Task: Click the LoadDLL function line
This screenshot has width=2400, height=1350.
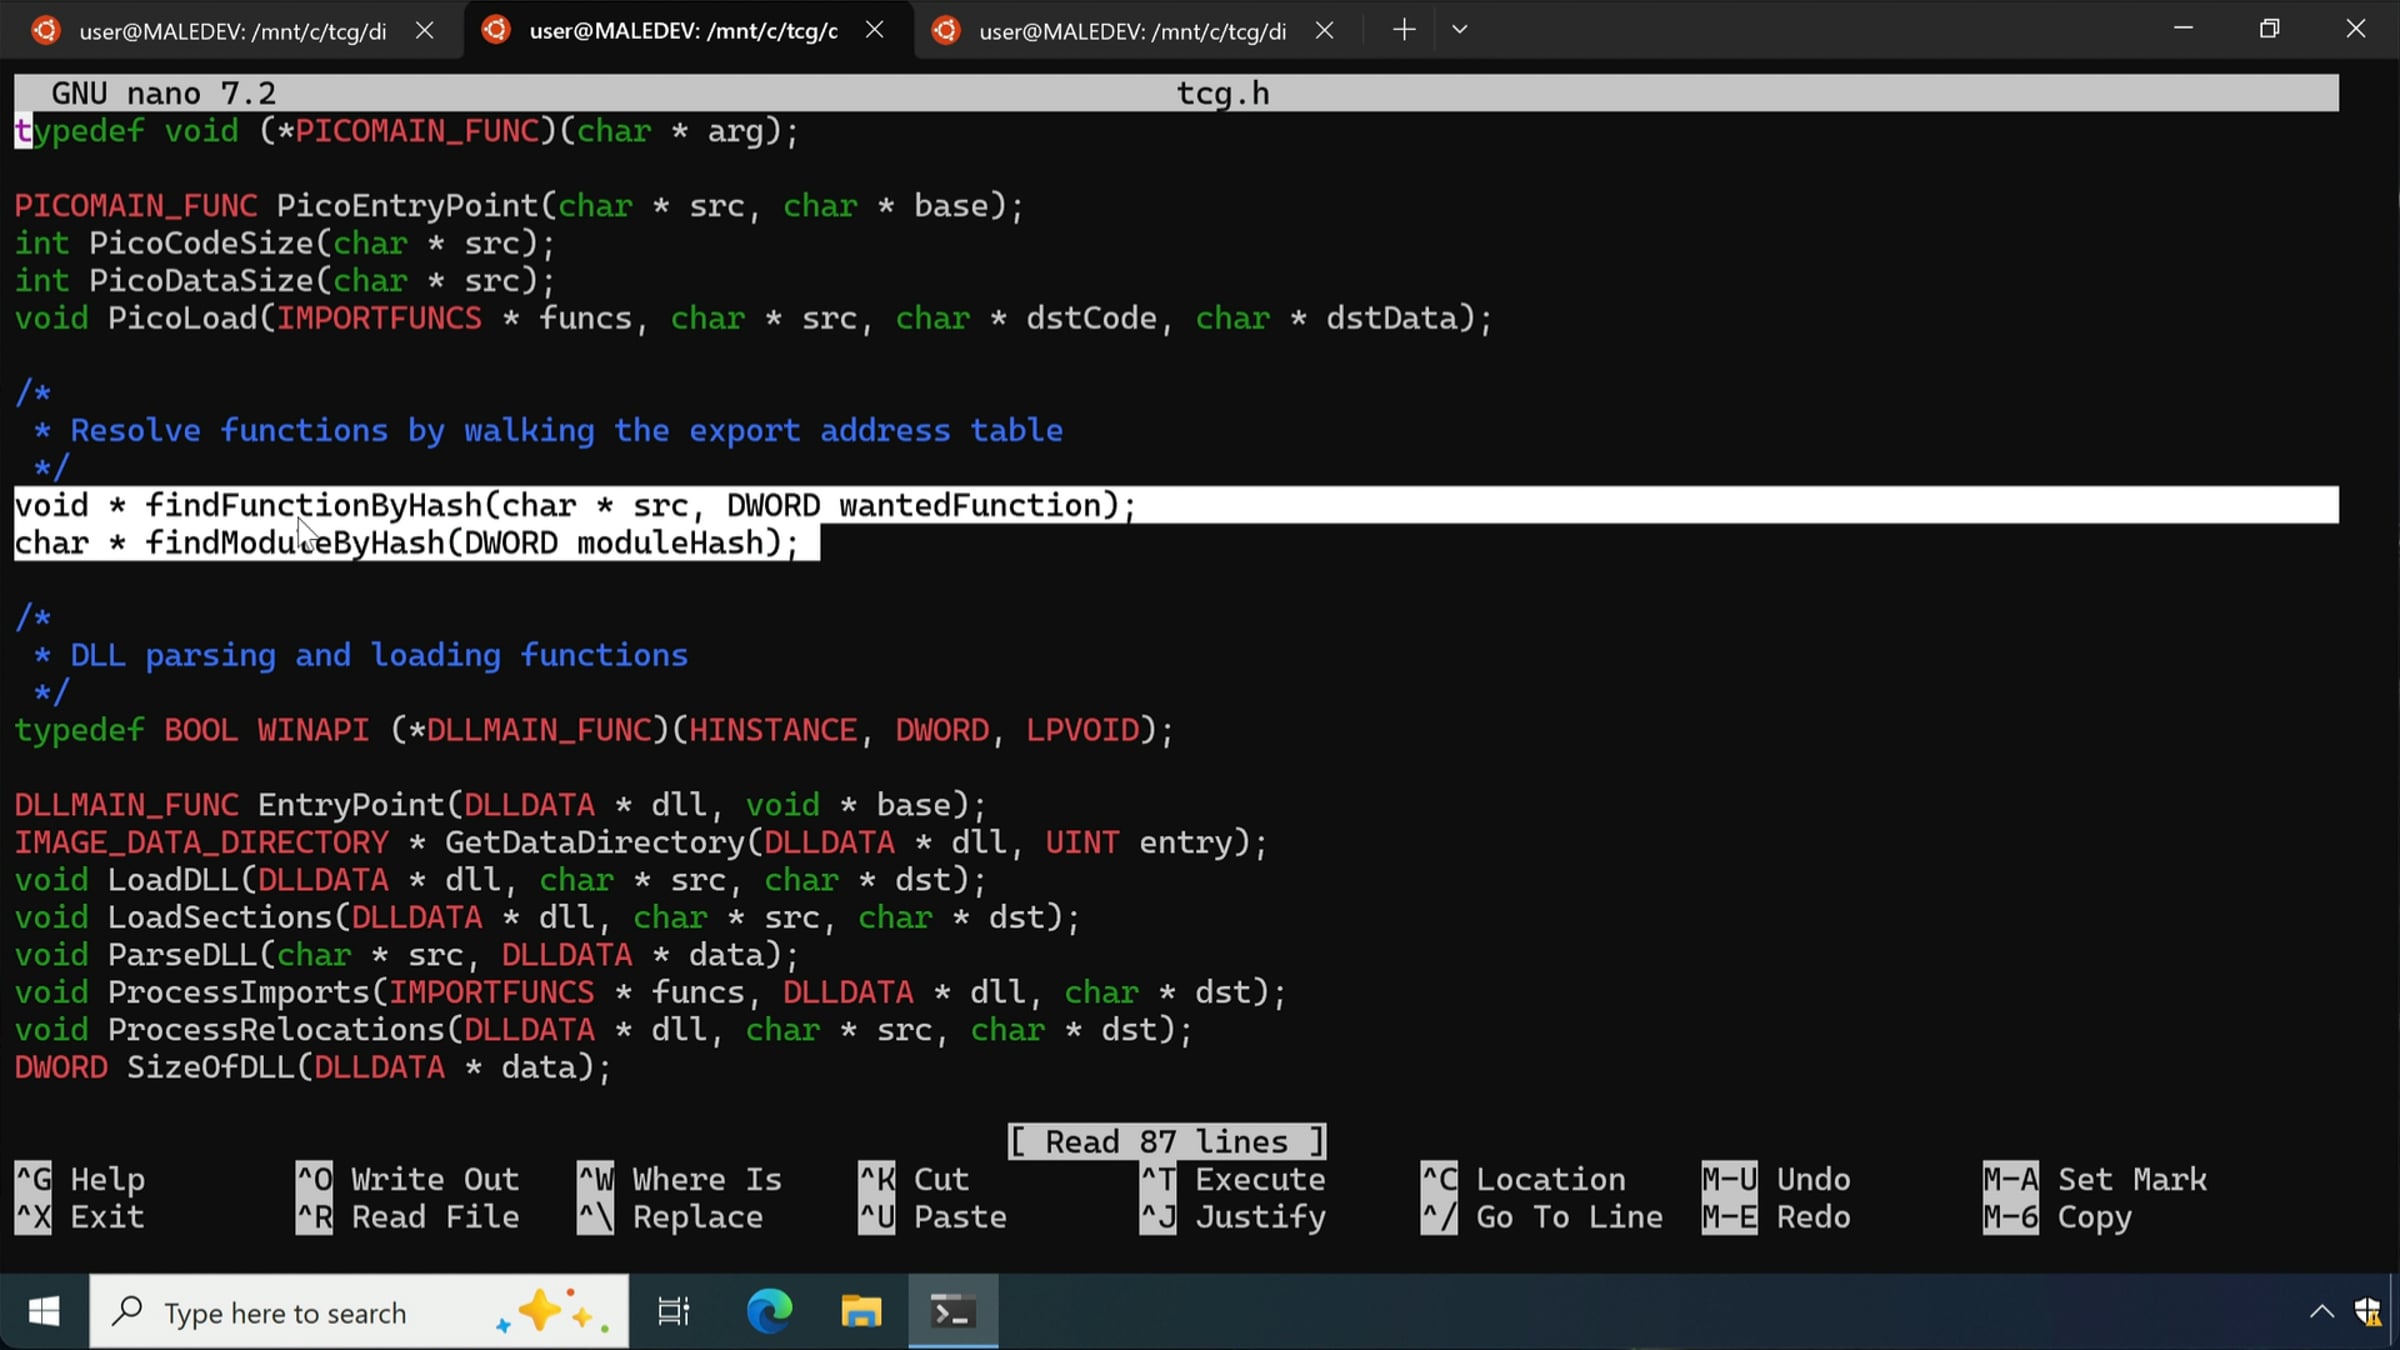Action: [501, 880]
